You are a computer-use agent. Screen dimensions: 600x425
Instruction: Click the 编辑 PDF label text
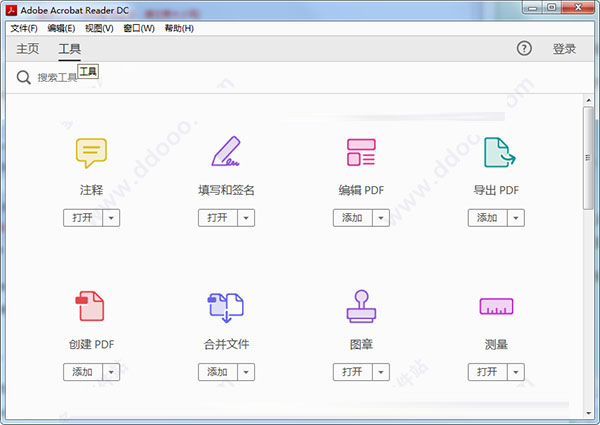click(361, 190)
